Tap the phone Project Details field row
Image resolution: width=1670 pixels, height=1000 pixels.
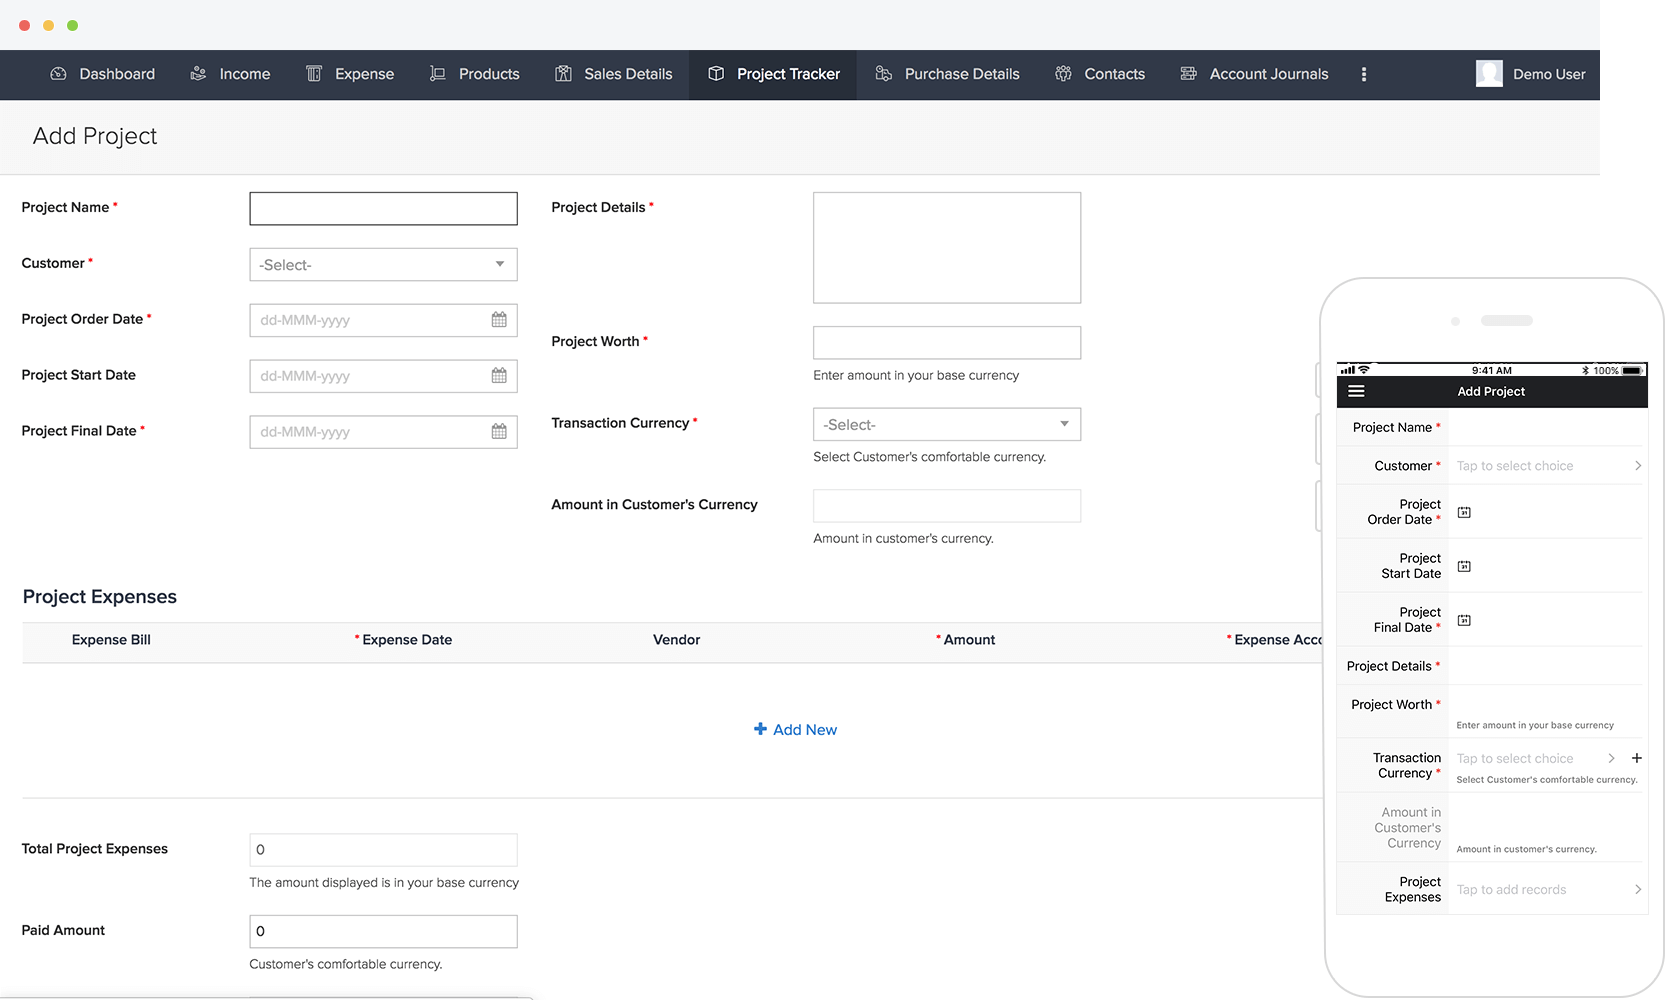click(1492, 666)
